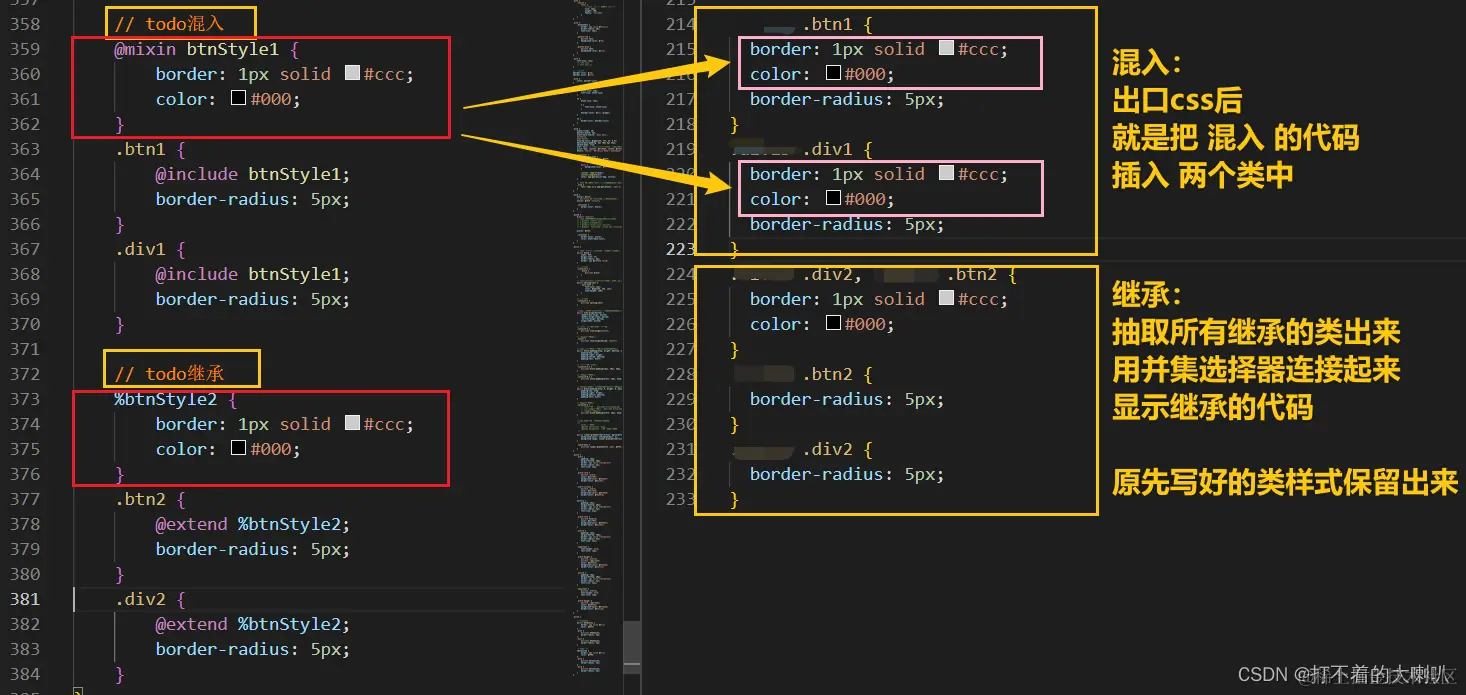The image size is (1466, 695).
Task: Click "@include btnStyle1;" on line 368
Action: (x=253, y=274)
